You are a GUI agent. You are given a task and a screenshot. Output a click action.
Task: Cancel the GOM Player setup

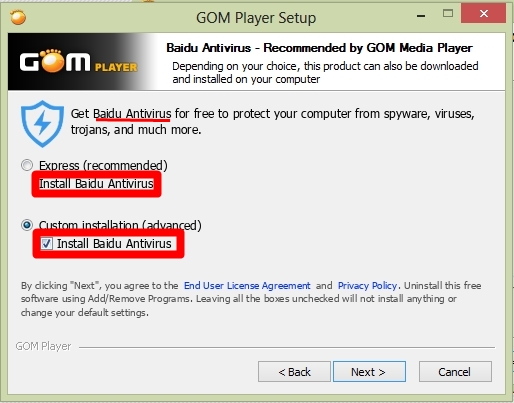(455, 371)
